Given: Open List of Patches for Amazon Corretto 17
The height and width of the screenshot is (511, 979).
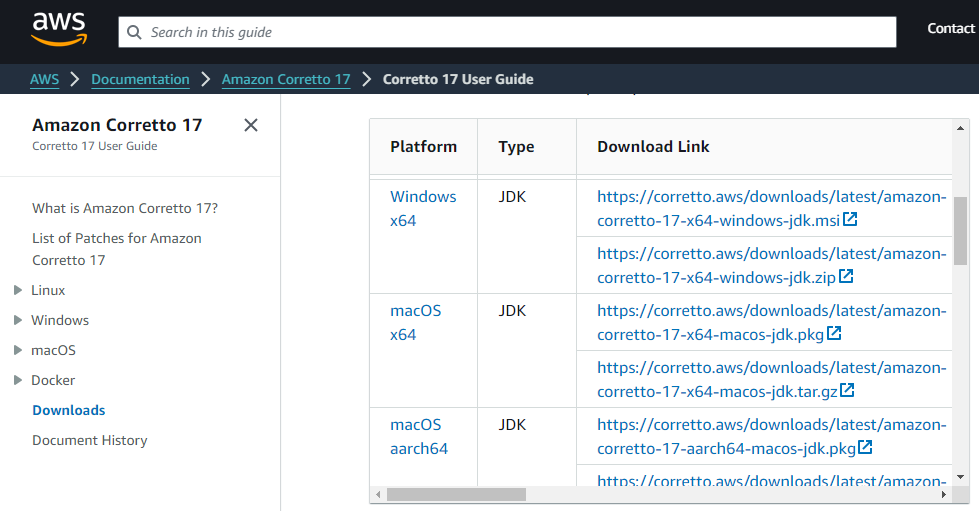Looking at the screenshot, I should [x=117, y=249].
